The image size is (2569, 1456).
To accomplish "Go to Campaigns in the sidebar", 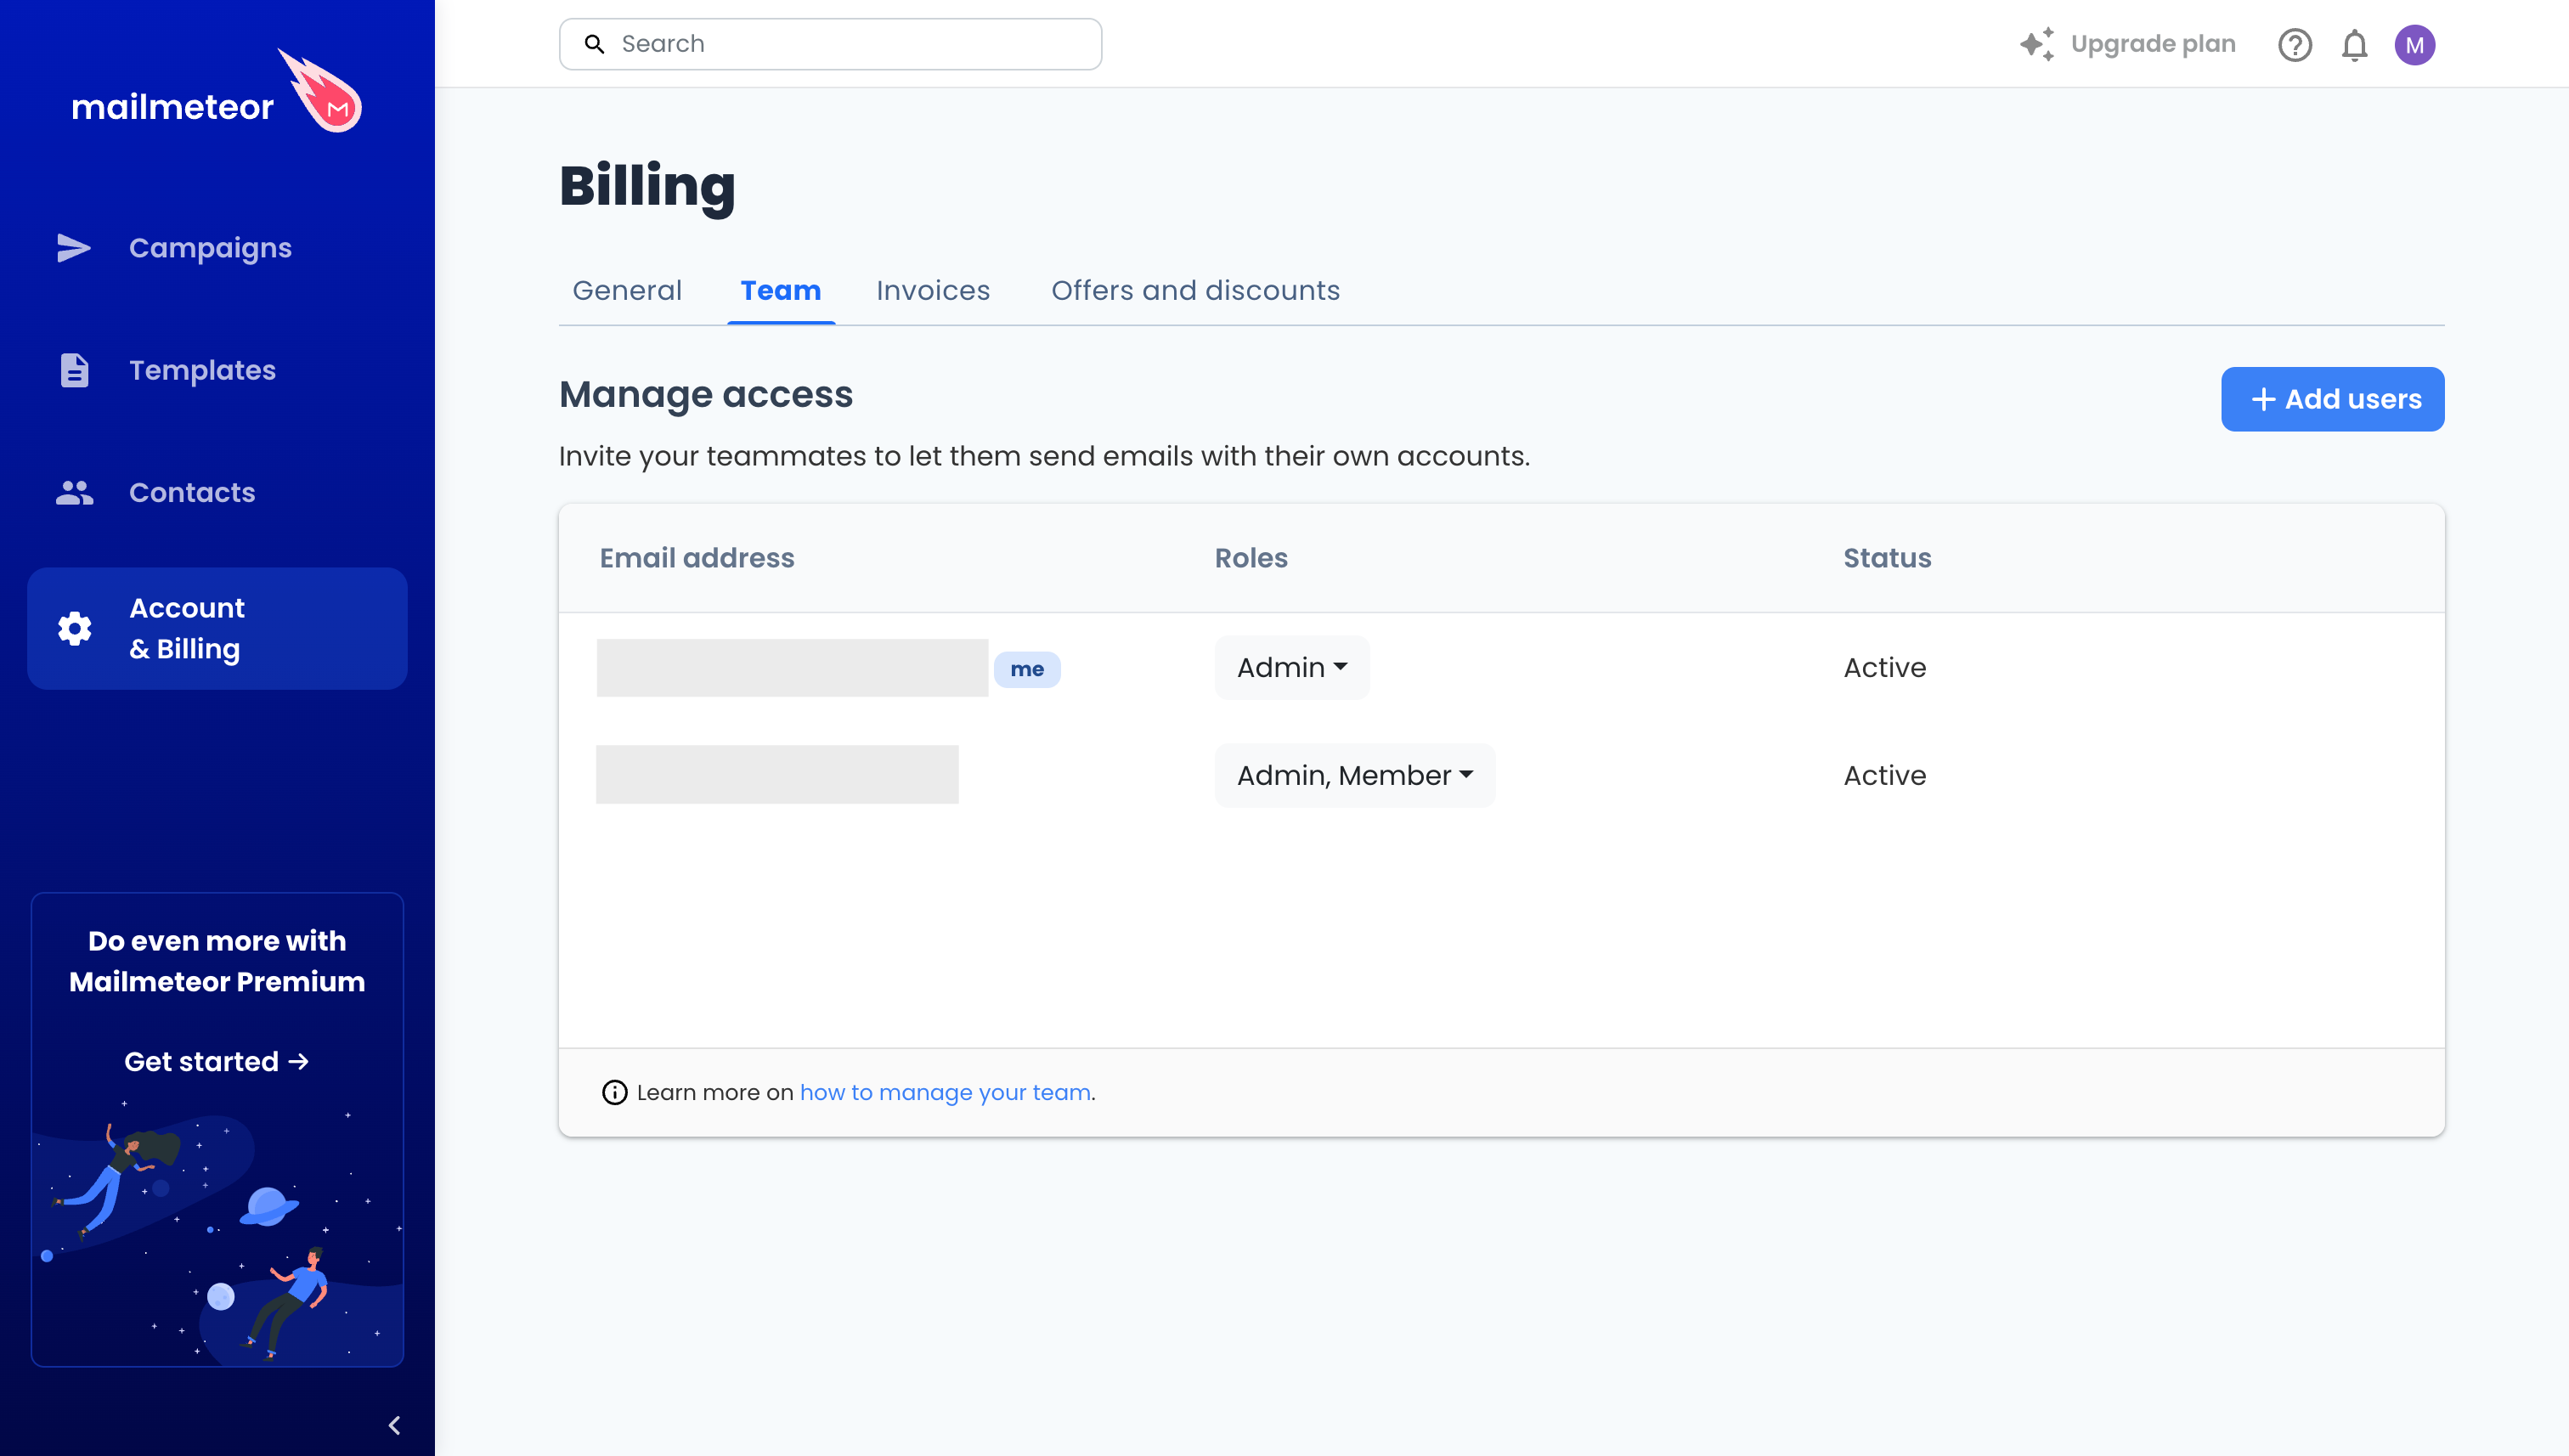I will pos(217,248).
